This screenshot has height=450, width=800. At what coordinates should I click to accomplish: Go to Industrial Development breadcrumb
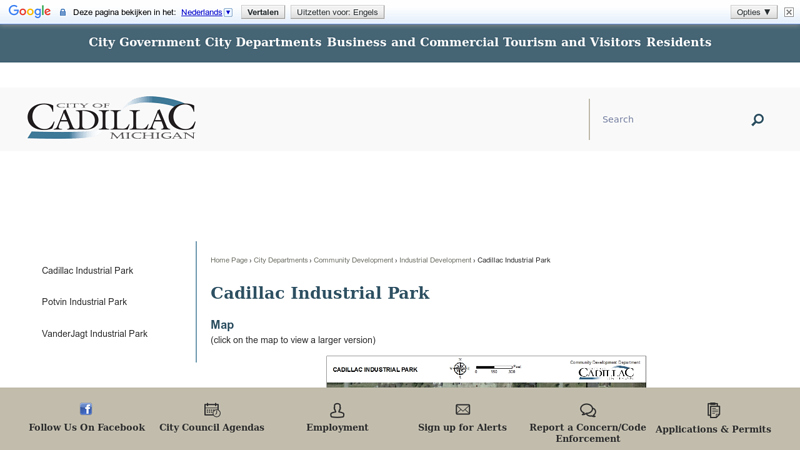click(435, 260)
